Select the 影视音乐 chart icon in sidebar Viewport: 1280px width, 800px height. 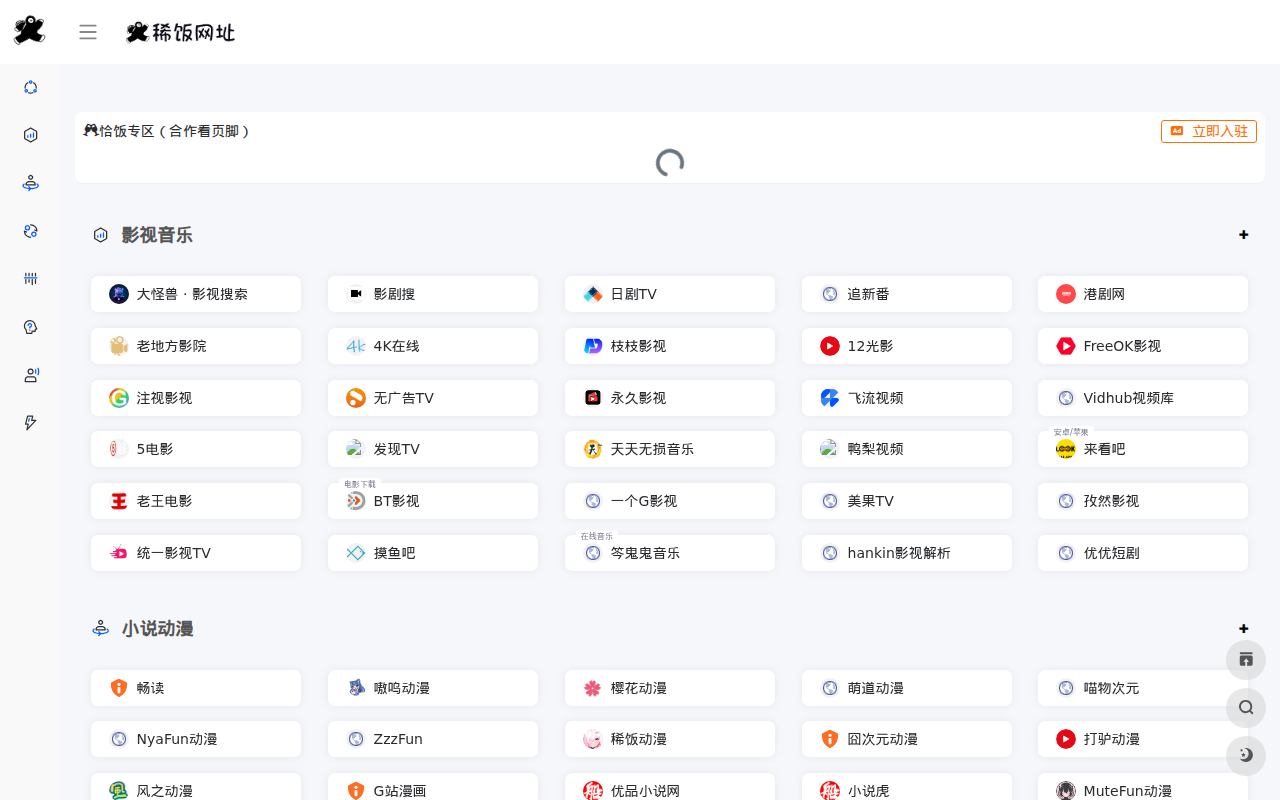30,135
